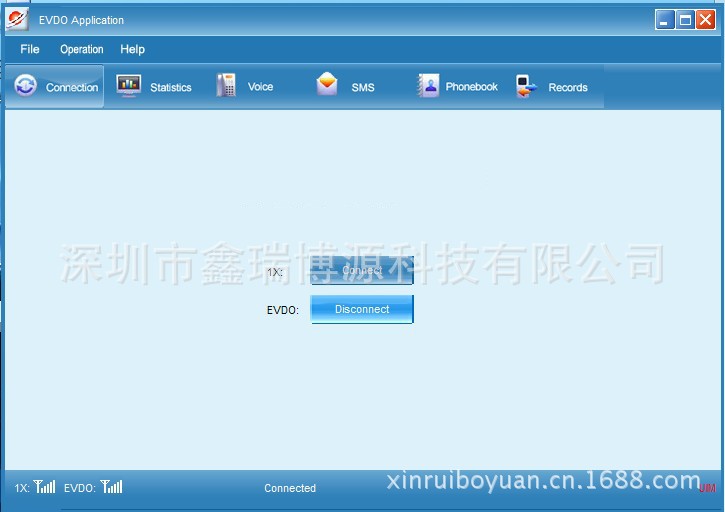
Task: Open the Operation menu
Action: click(x=82, y=49)
